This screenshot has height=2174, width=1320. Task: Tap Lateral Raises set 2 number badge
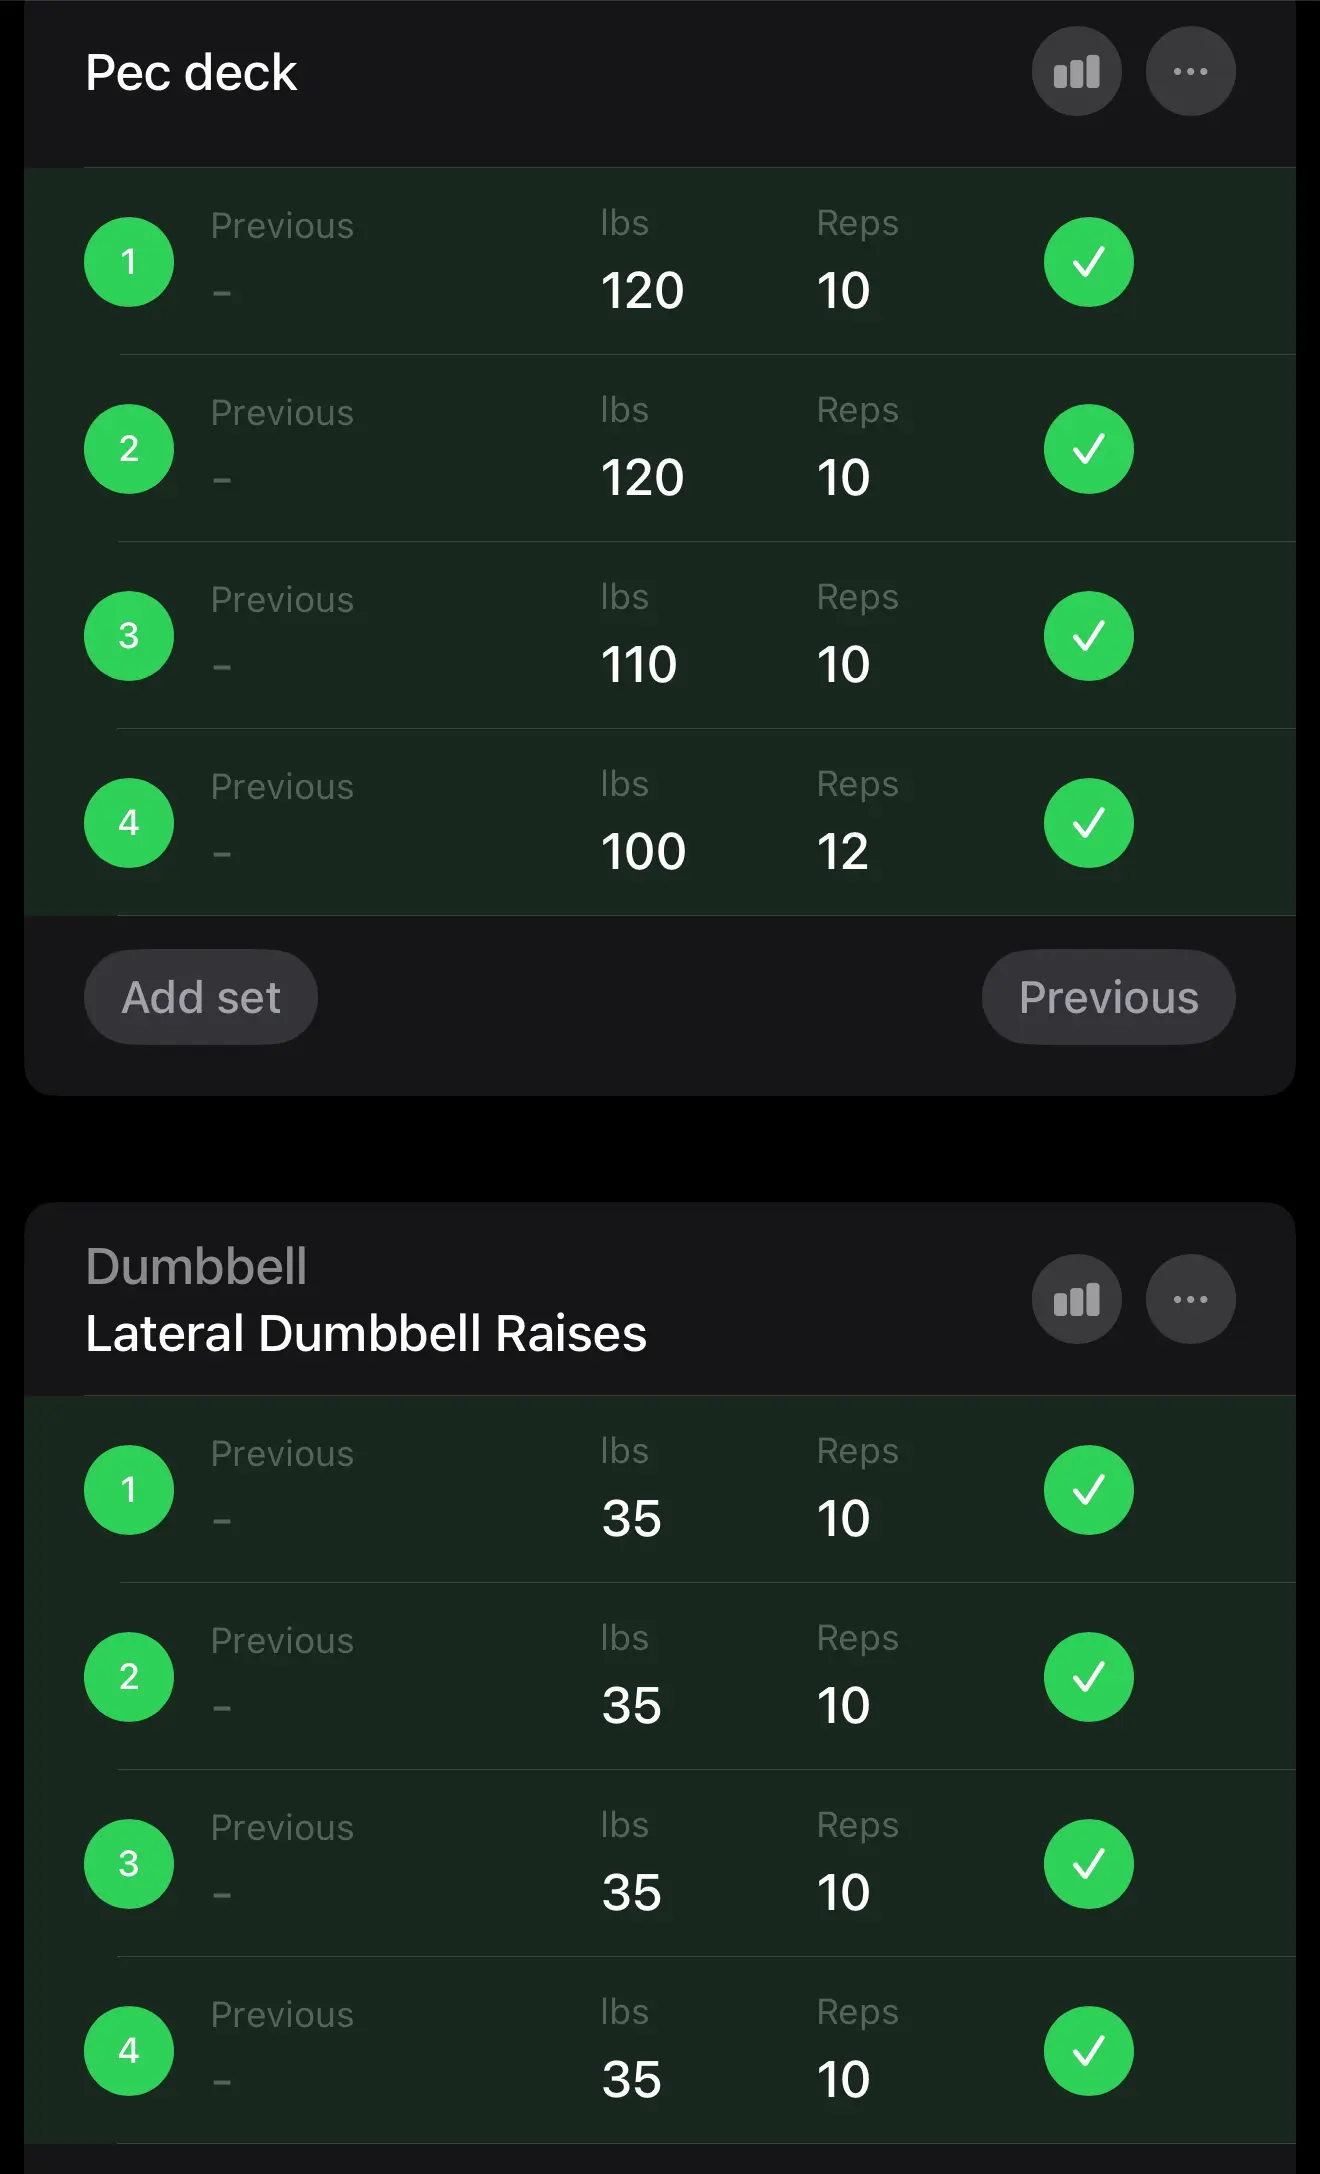point(129,1677)
